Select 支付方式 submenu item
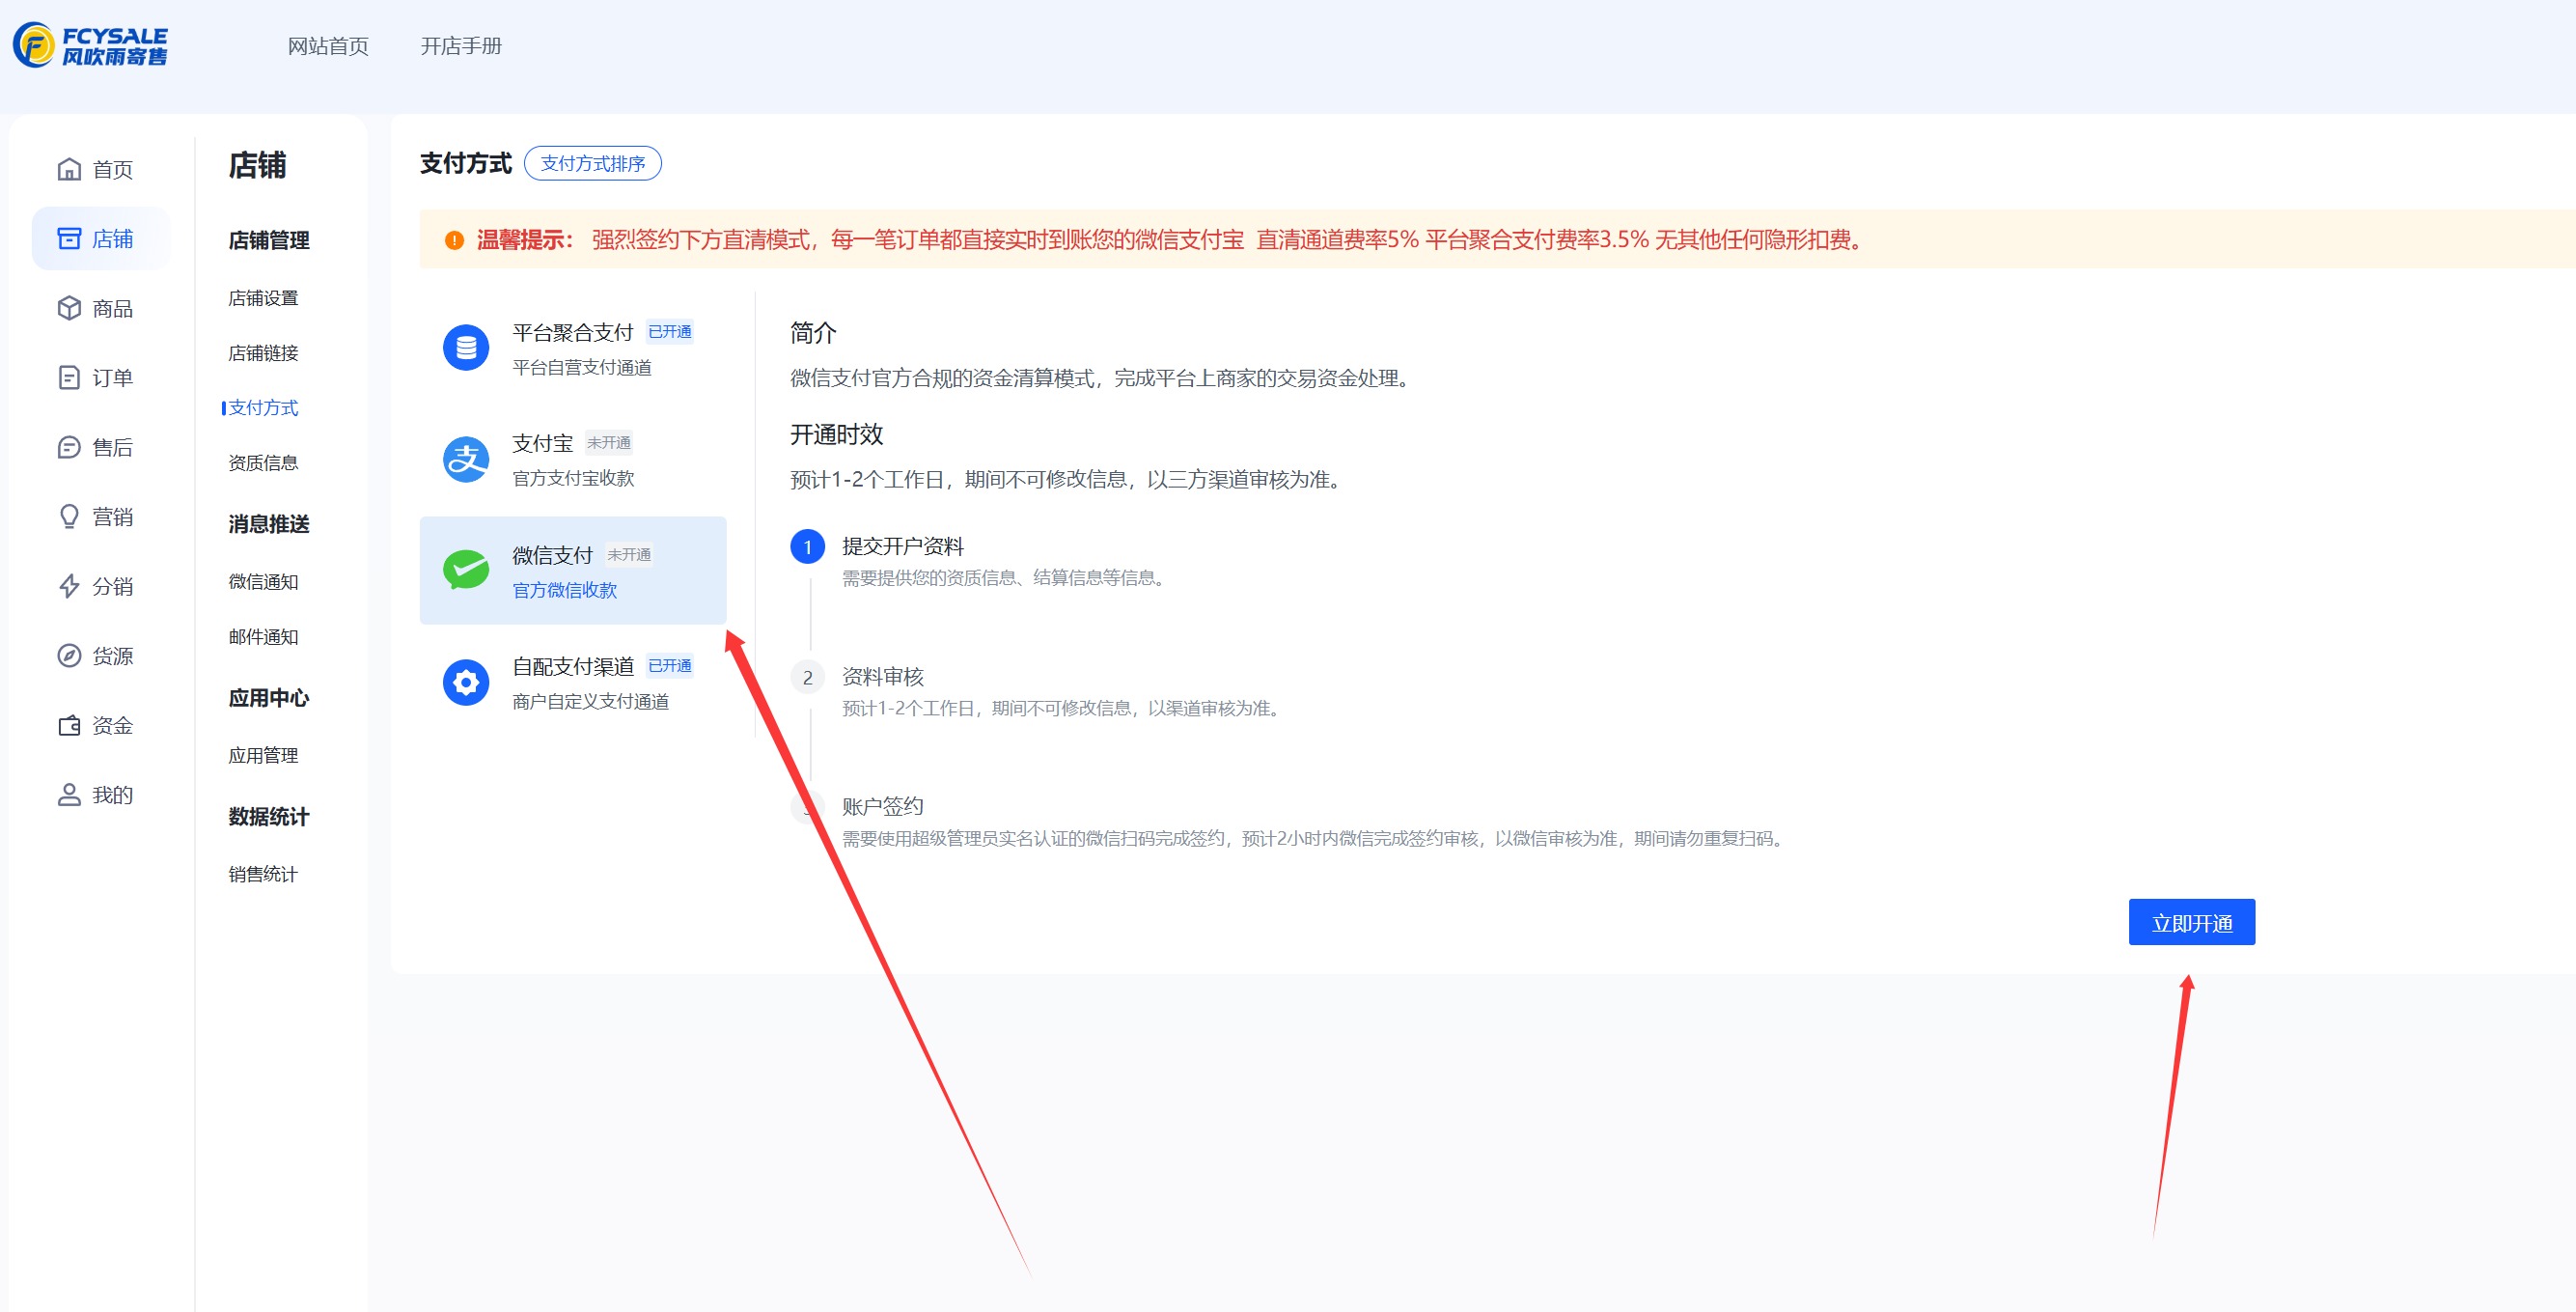Screen dimensions: 2576x1312 263,407
